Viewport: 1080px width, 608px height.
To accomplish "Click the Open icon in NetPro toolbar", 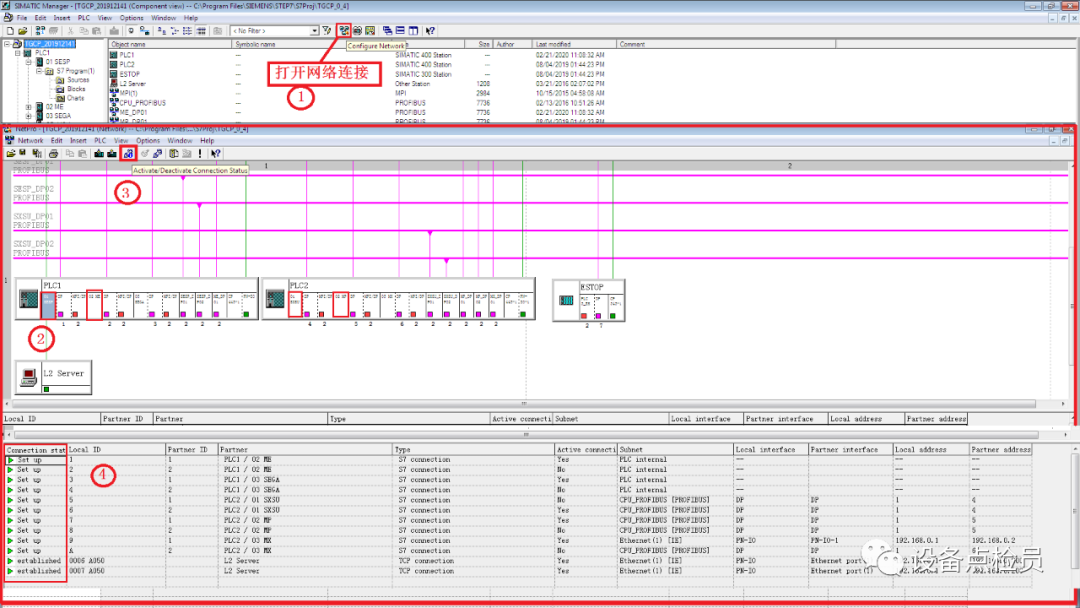I will pos(10,154).
